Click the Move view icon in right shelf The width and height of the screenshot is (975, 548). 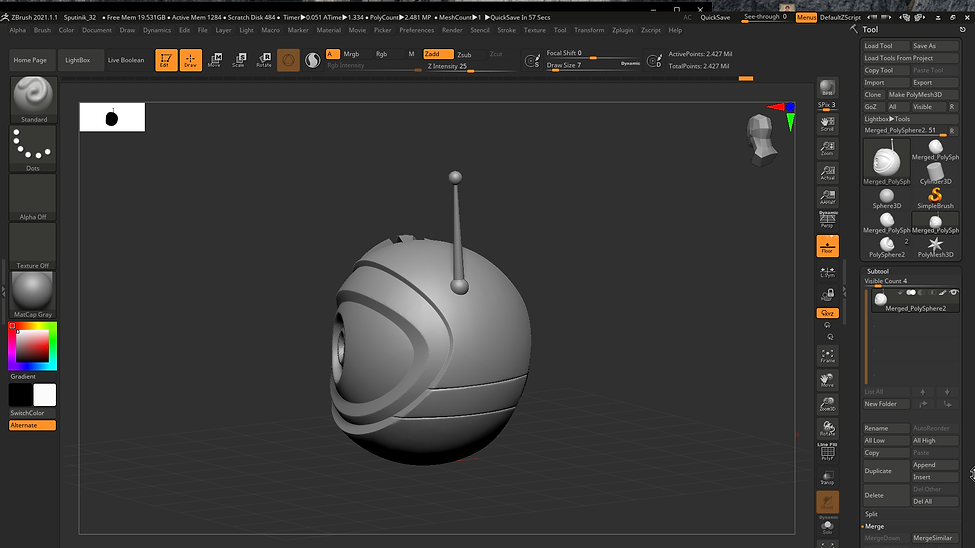[x=827, y=380]
